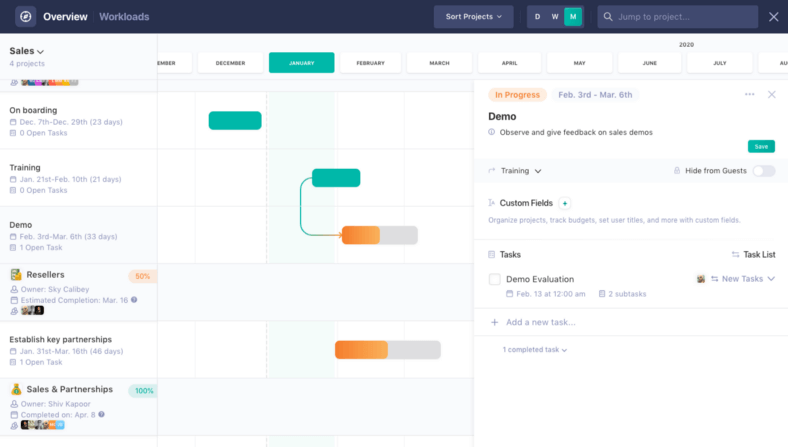This screenshot has width=788, height=447.
Task: Click the On boarding teal Gantt bar
Action: (x=235, y=121)
